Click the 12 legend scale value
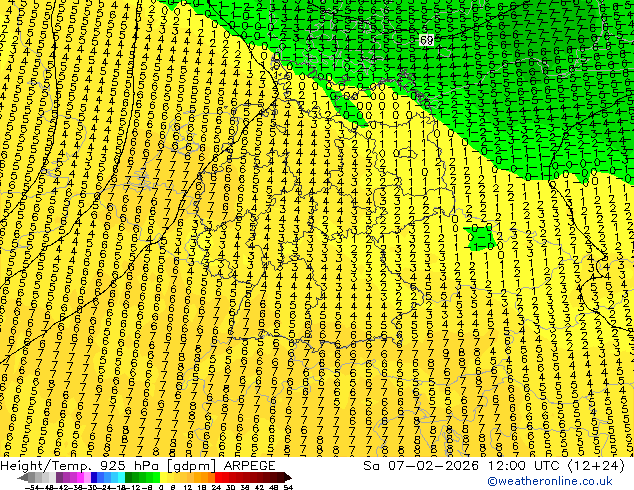Image resolution: width=634 pixels, height=490 pixels. (x=188, y=487)
